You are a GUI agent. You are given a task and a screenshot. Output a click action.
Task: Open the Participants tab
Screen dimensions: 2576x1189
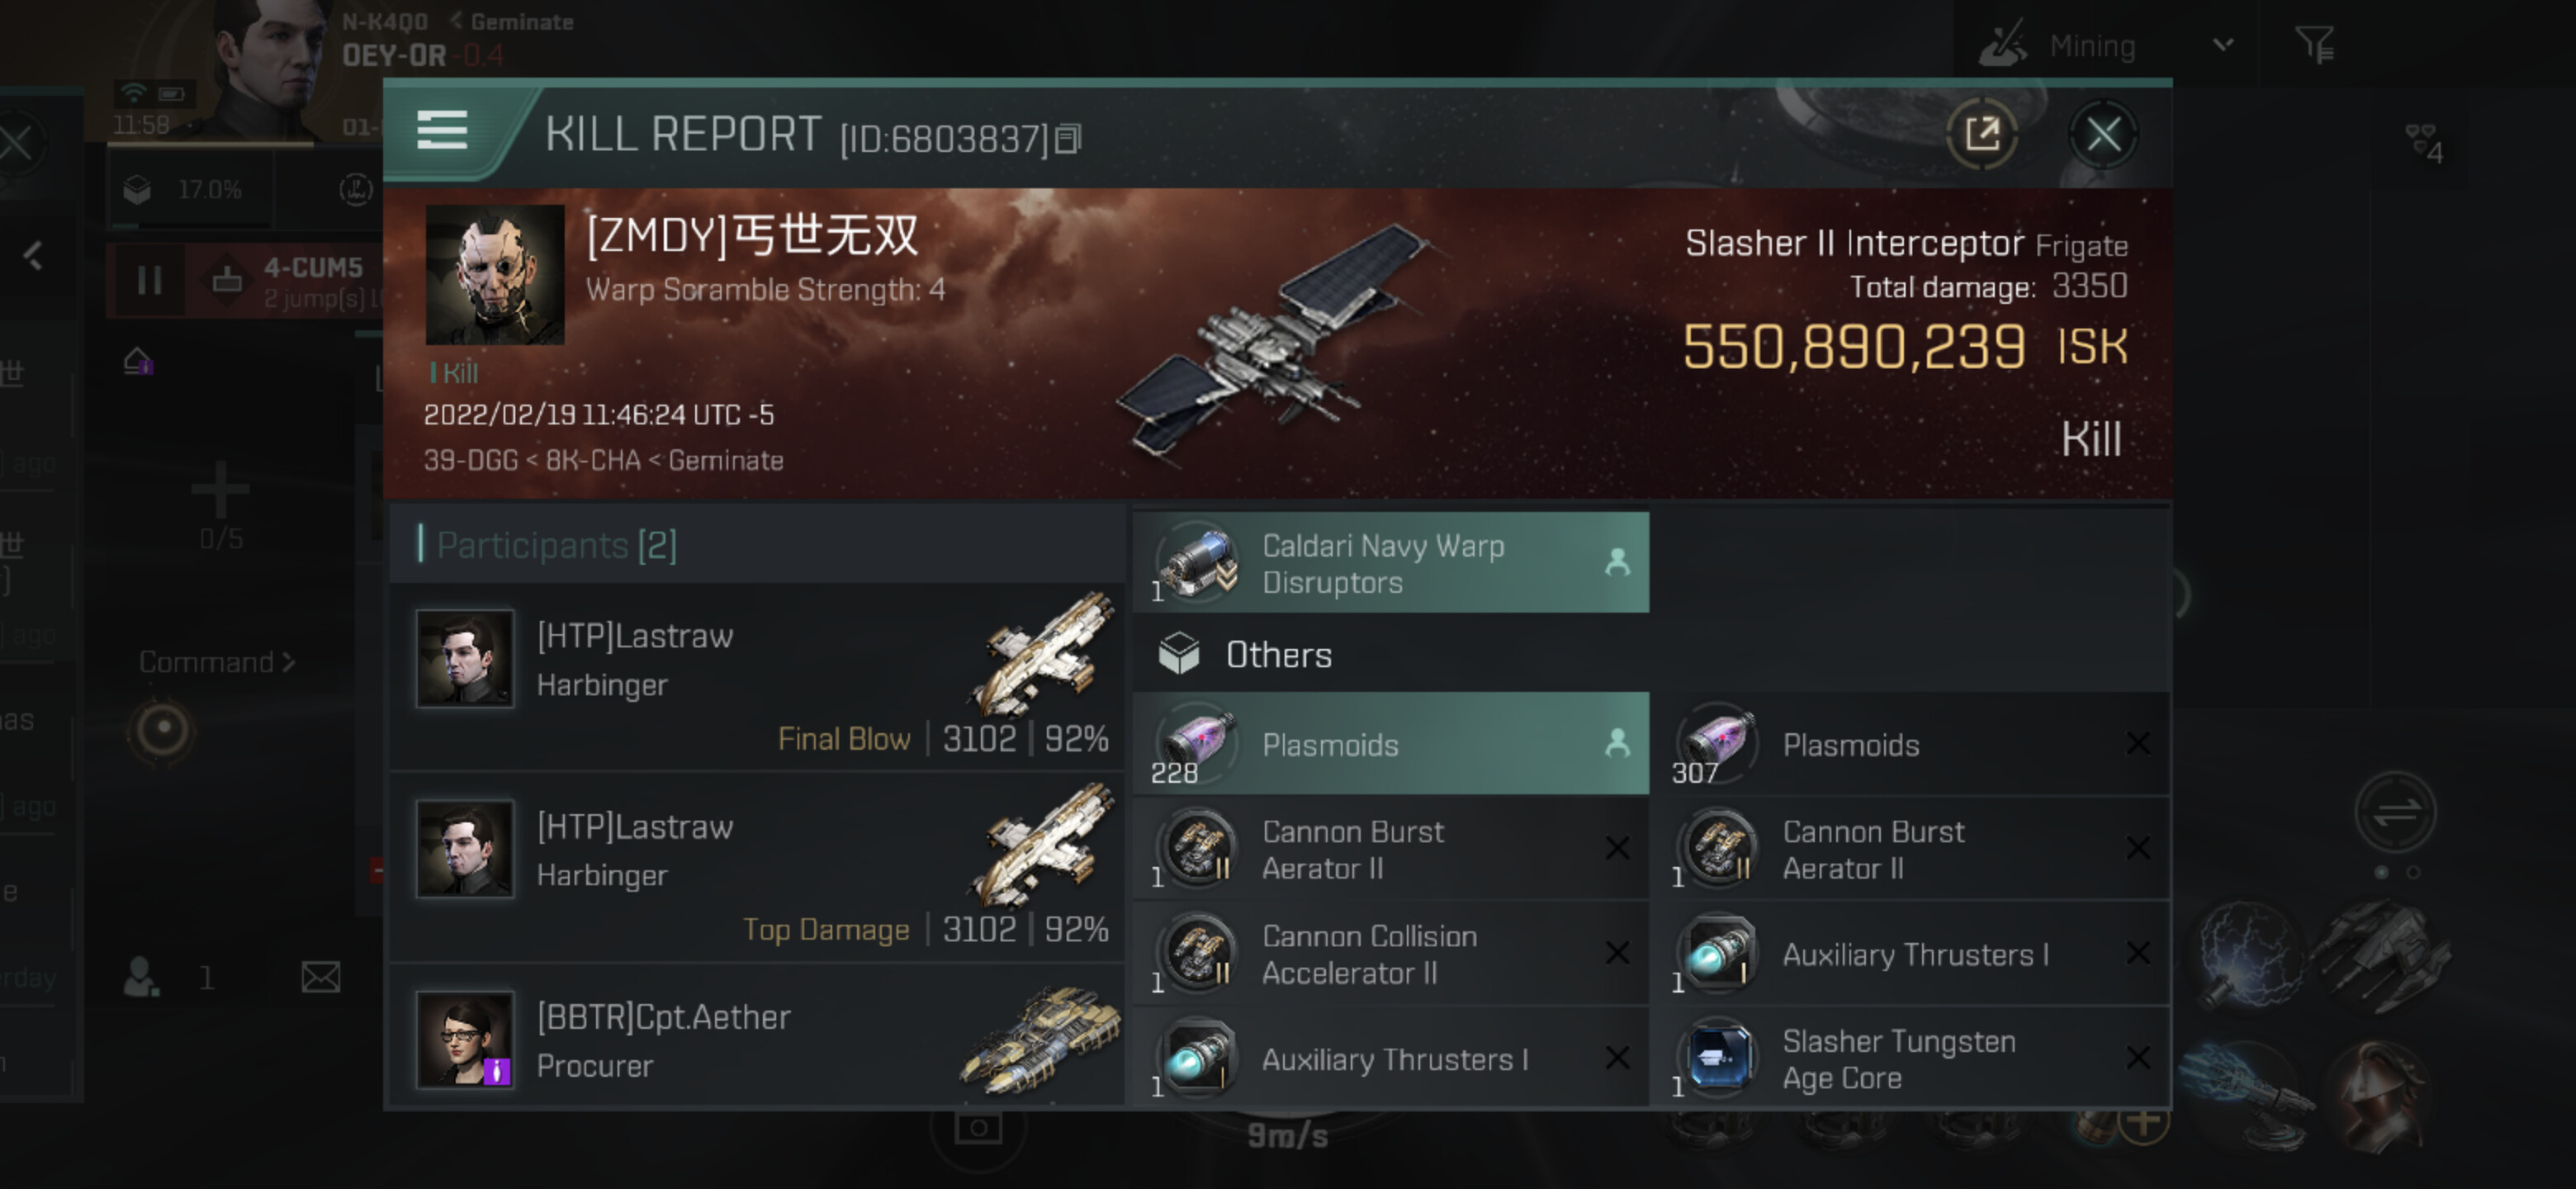click(x=557, y=545)
